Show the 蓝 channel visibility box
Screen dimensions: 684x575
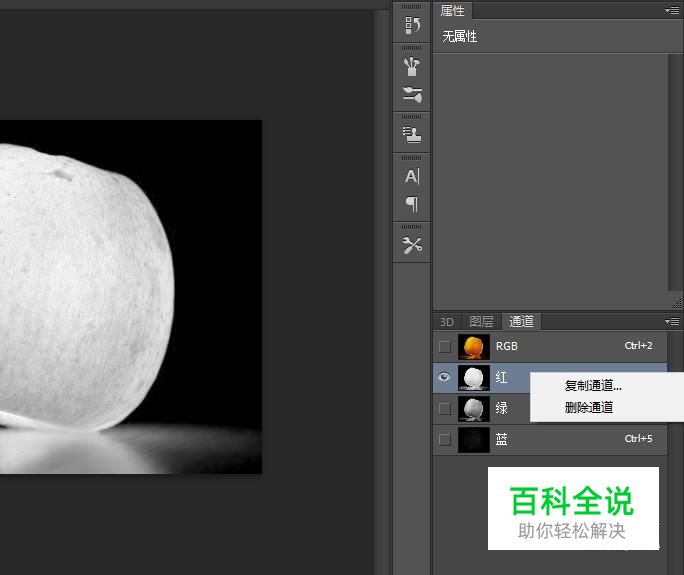(445, 439)
